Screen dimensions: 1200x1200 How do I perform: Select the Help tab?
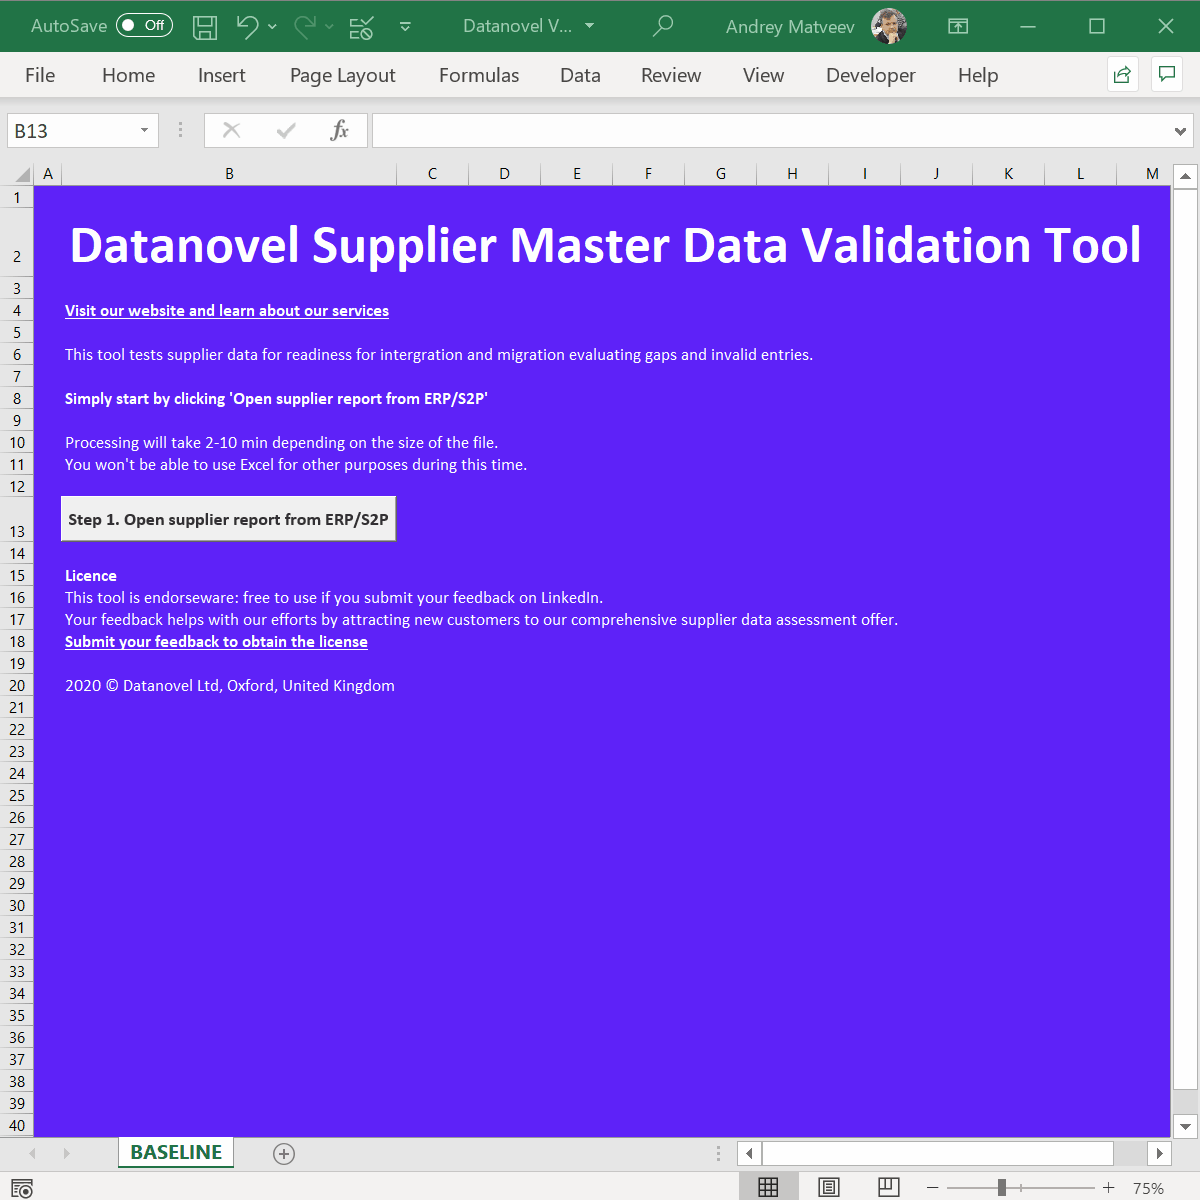(x=978, y=75)
